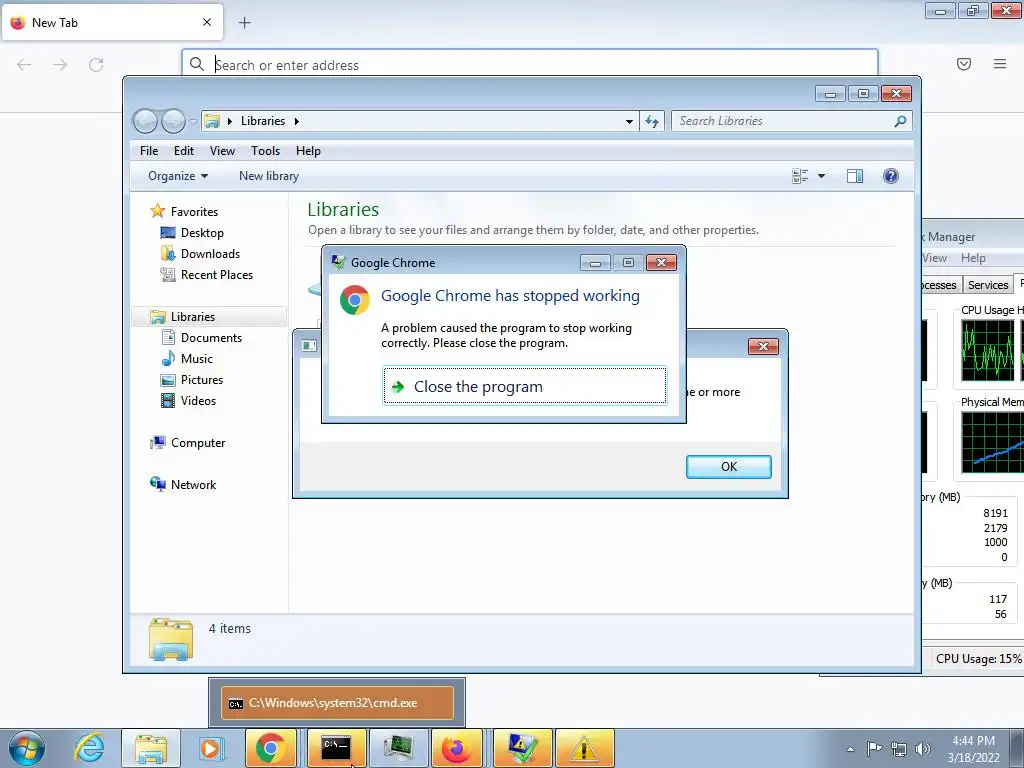The width and height of the screenshot is (1024, 768).
Task: Click the blue help icon in Explorer
Action: (891, 176)
